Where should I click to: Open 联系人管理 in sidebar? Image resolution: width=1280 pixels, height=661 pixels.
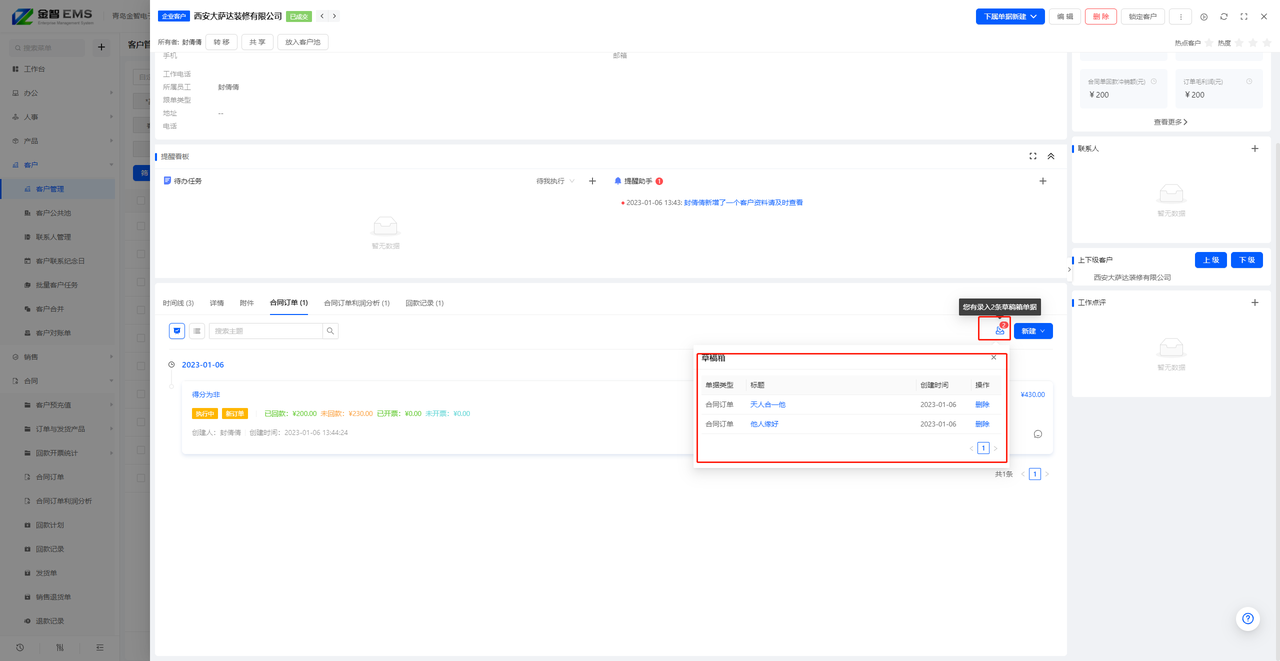point(60,237)
